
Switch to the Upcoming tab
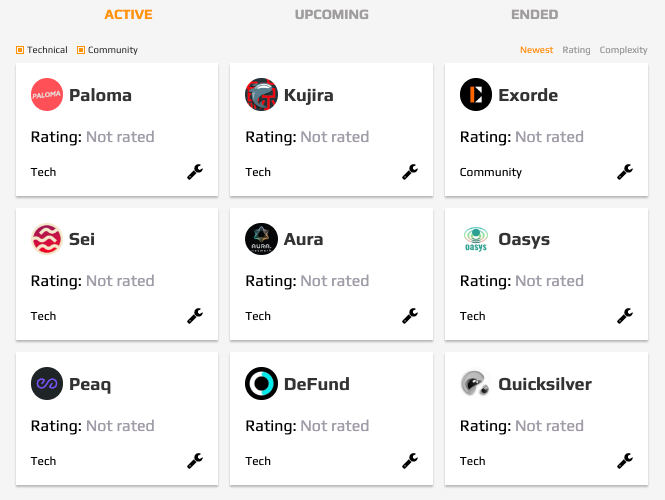click(x=332, y=14)
